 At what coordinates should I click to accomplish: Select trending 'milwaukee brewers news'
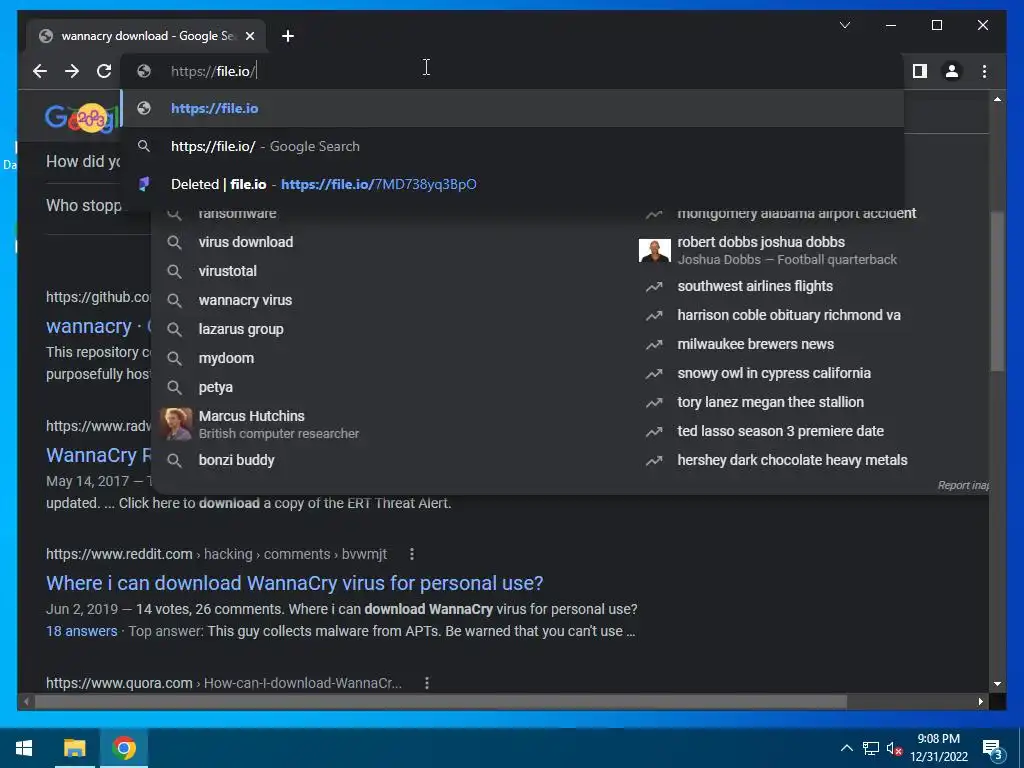[756, 344]
